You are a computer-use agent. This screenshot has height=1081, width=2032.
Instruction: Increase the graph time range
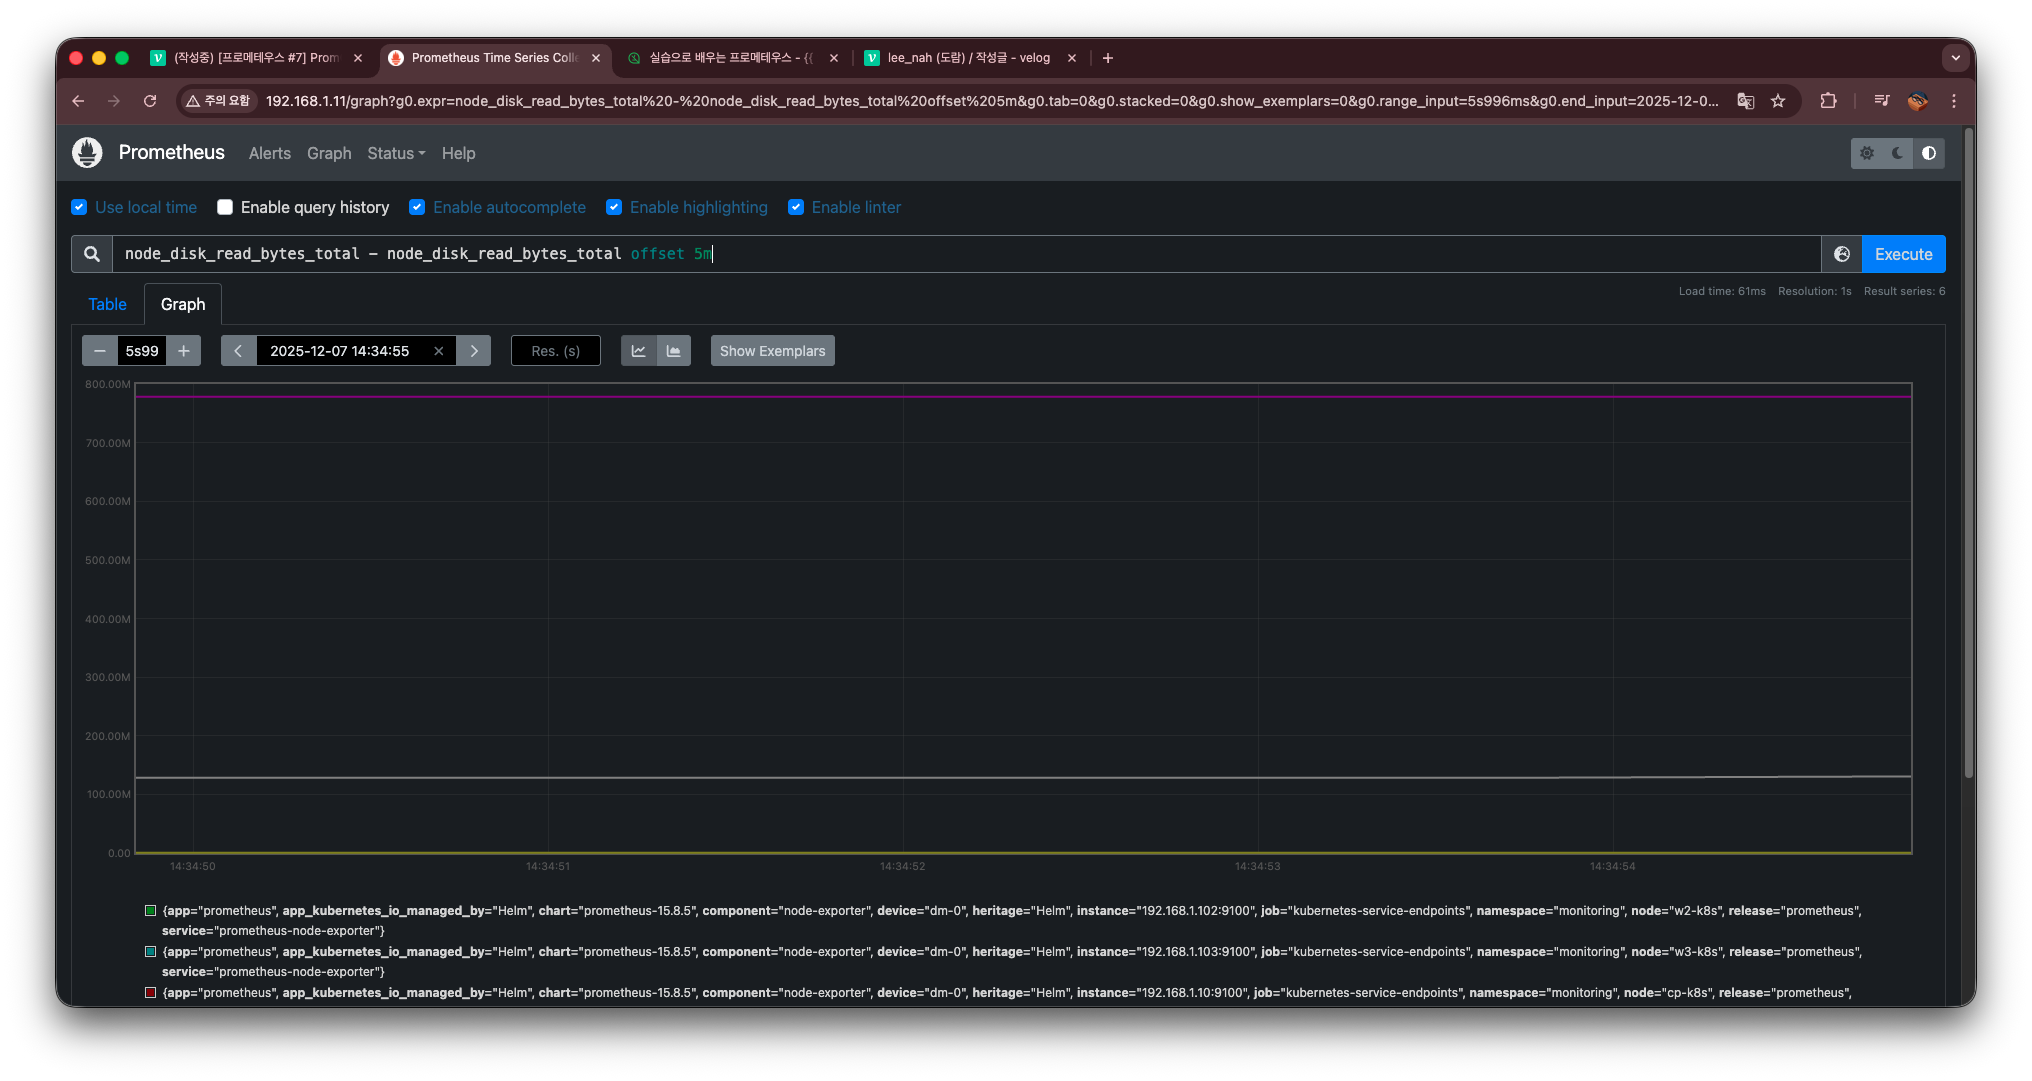click(x=184, y=351)
